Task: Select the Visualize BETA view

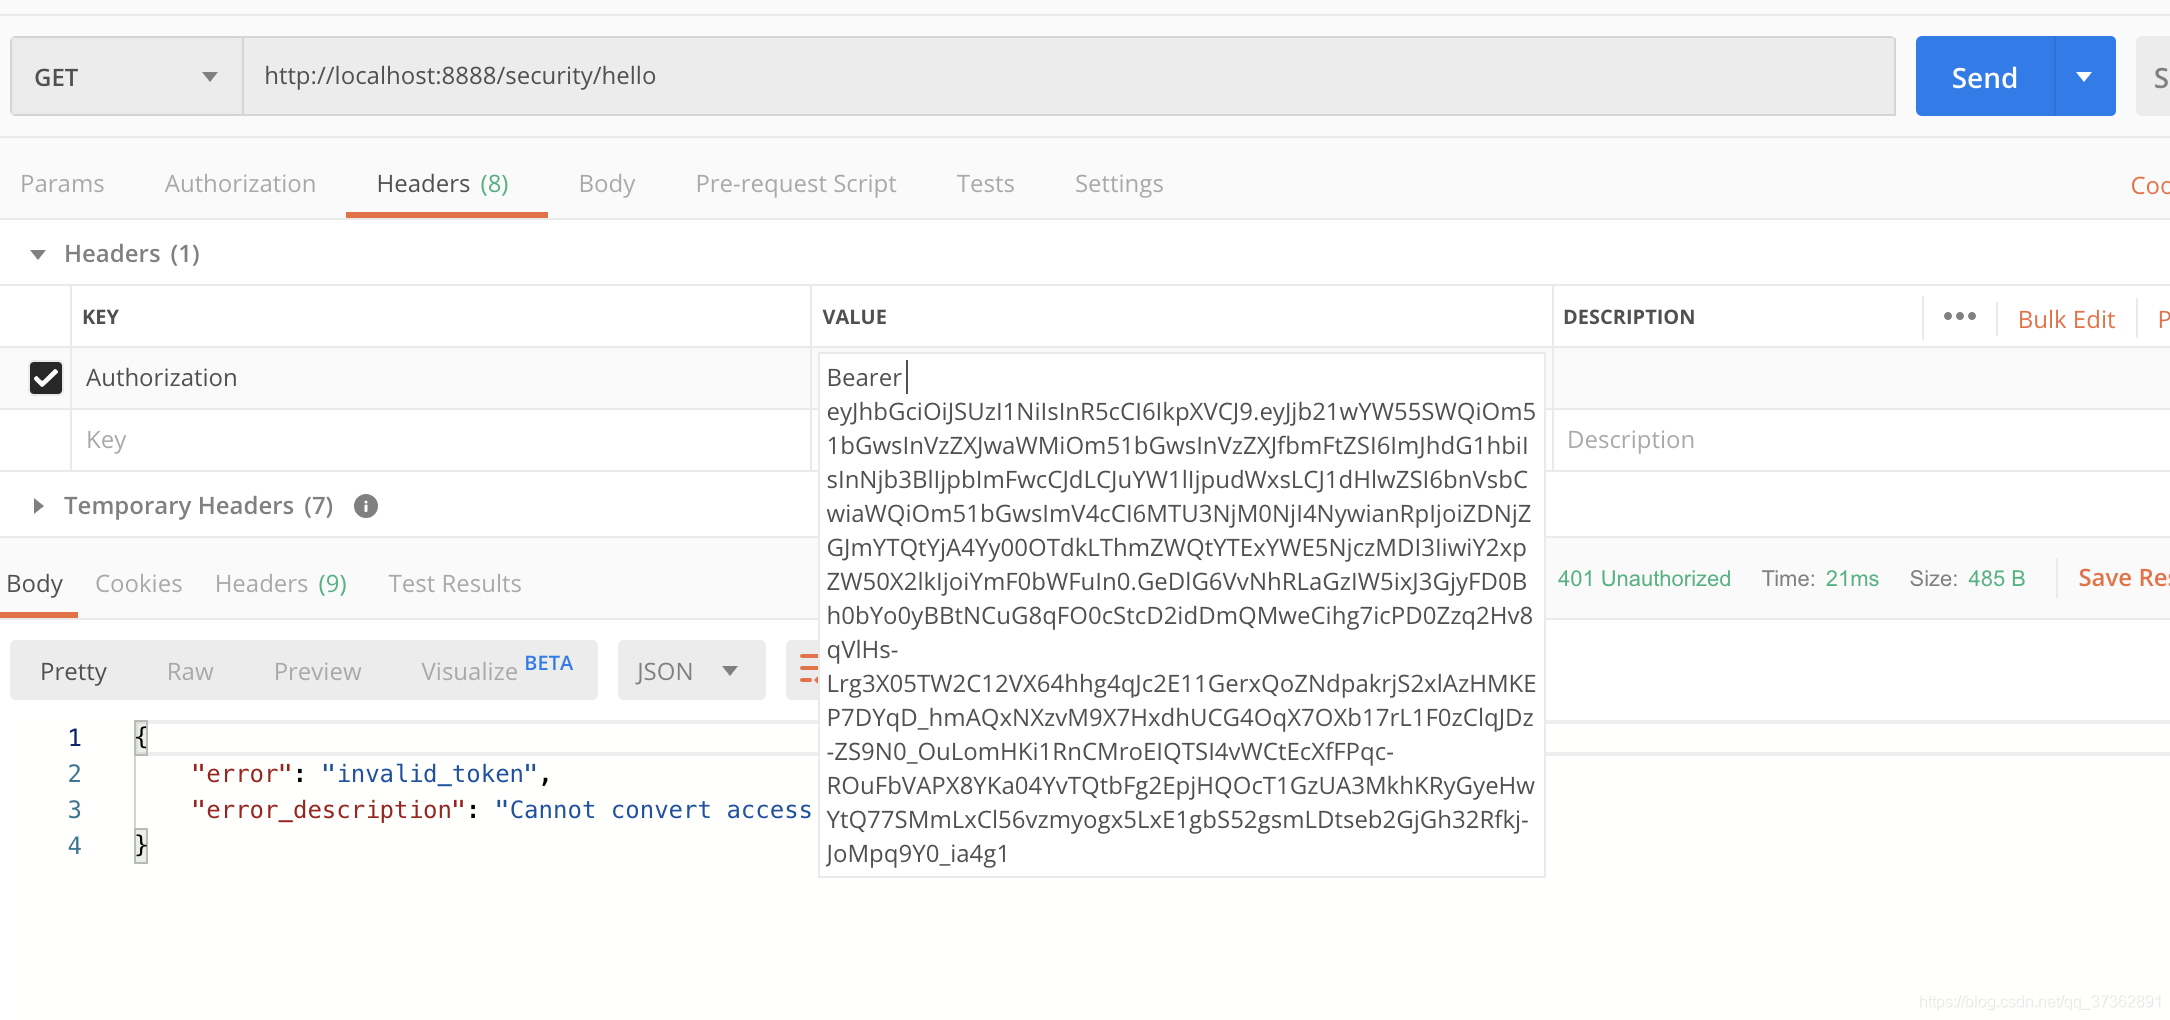Action: (x=497, y=670)
